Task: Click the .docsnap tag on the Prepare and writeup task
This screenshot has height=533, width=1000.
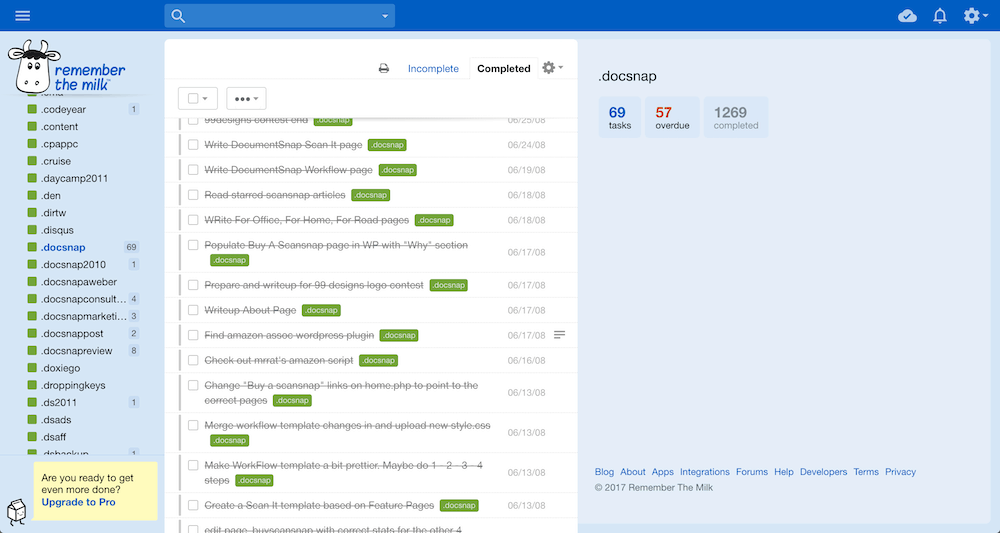Action: tap(448, 285)
